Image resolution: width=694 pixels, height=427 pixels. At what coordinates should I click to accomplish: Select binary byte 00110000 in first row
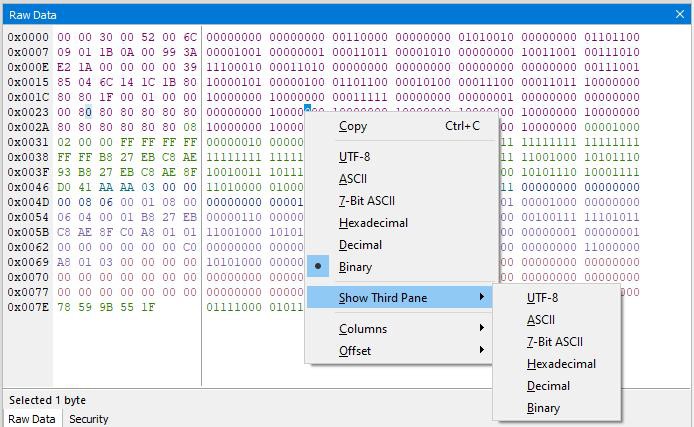(360, 37)
